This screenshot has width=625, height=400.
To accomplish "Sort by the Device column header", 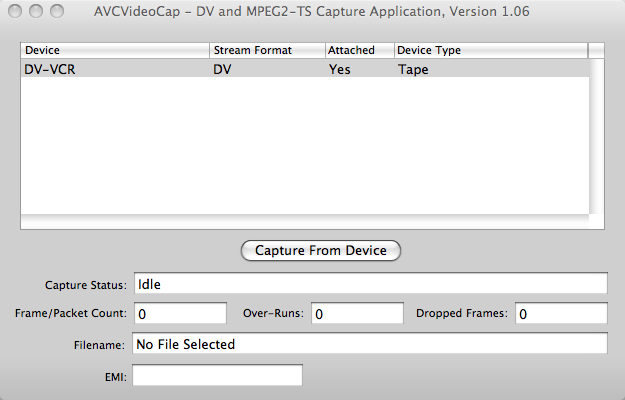I will [x=115, y=50].
